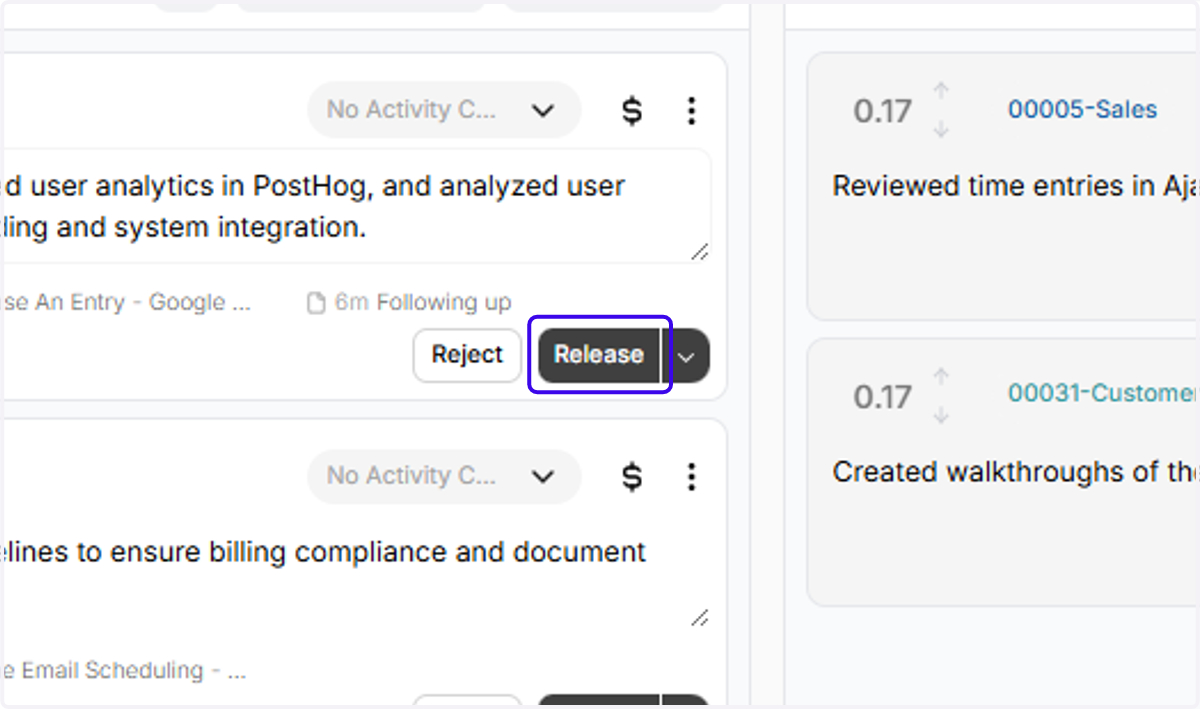Click the dollar icon on the billing compliance entry
1200x709 pixels.
tap(632, 476)
